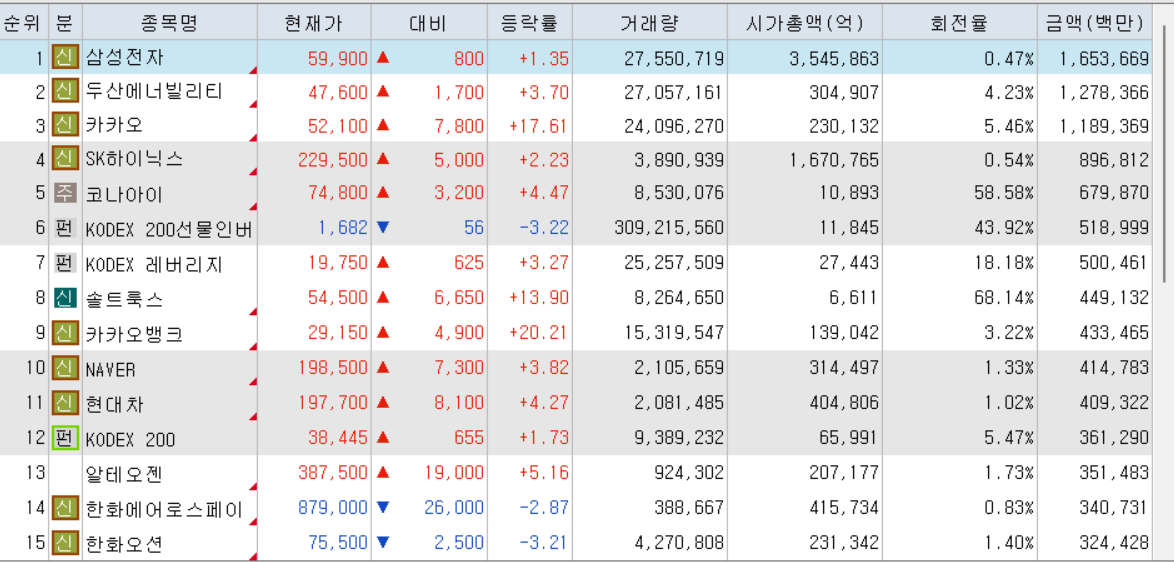Image resolution: width=1174 pixels, height=562 pixels.
Task: Select the 현대차 stock name
Action: pyautogui.click(x=115, y=404)
